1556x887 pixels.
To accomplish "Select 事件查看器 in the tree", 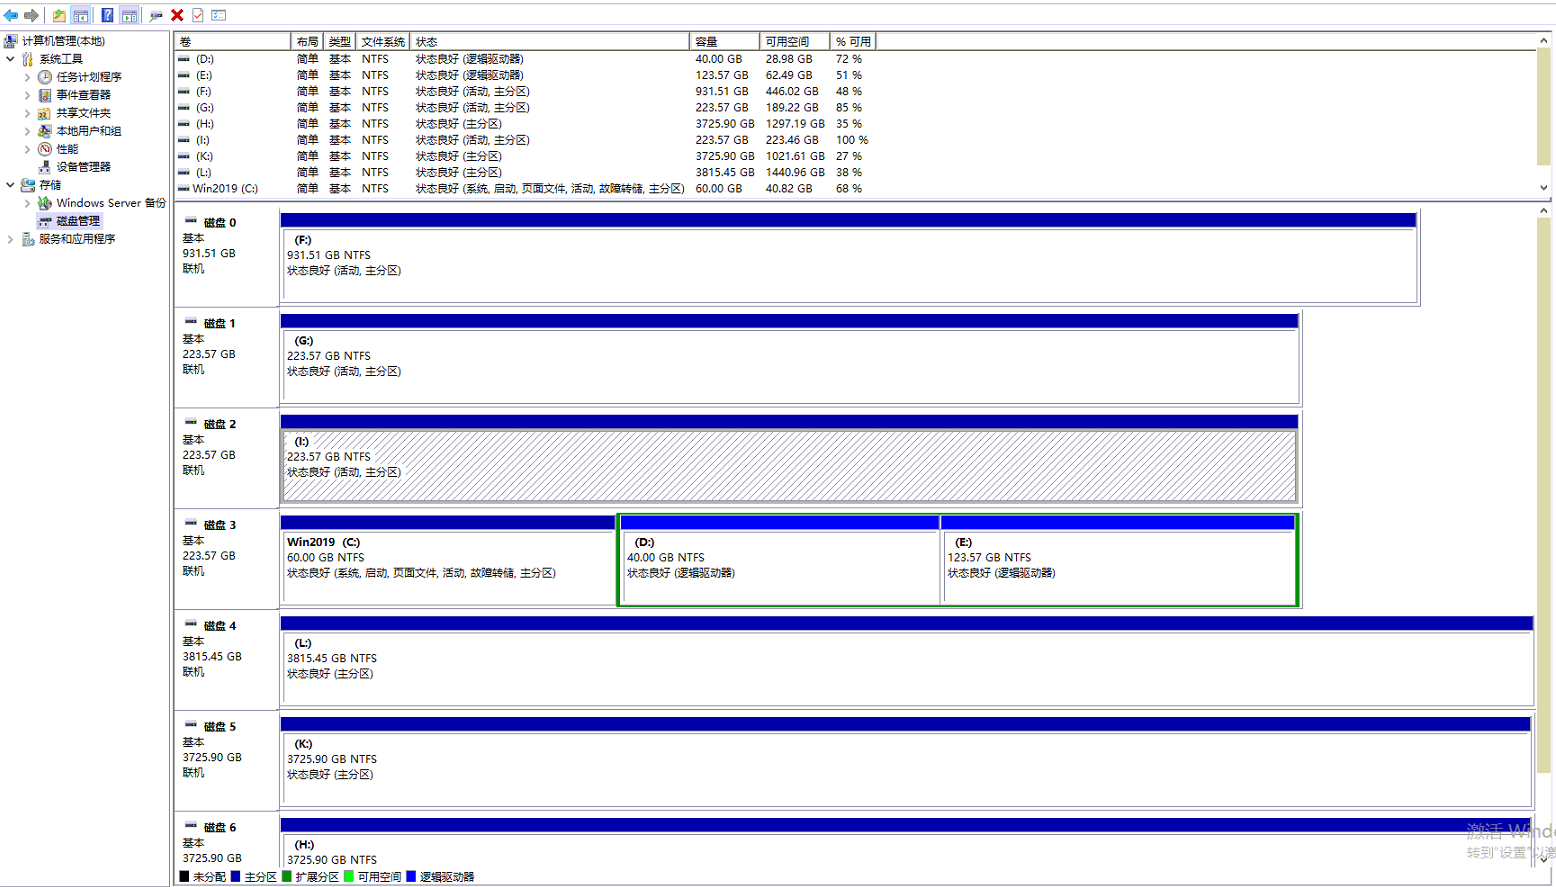I will 83,95.
